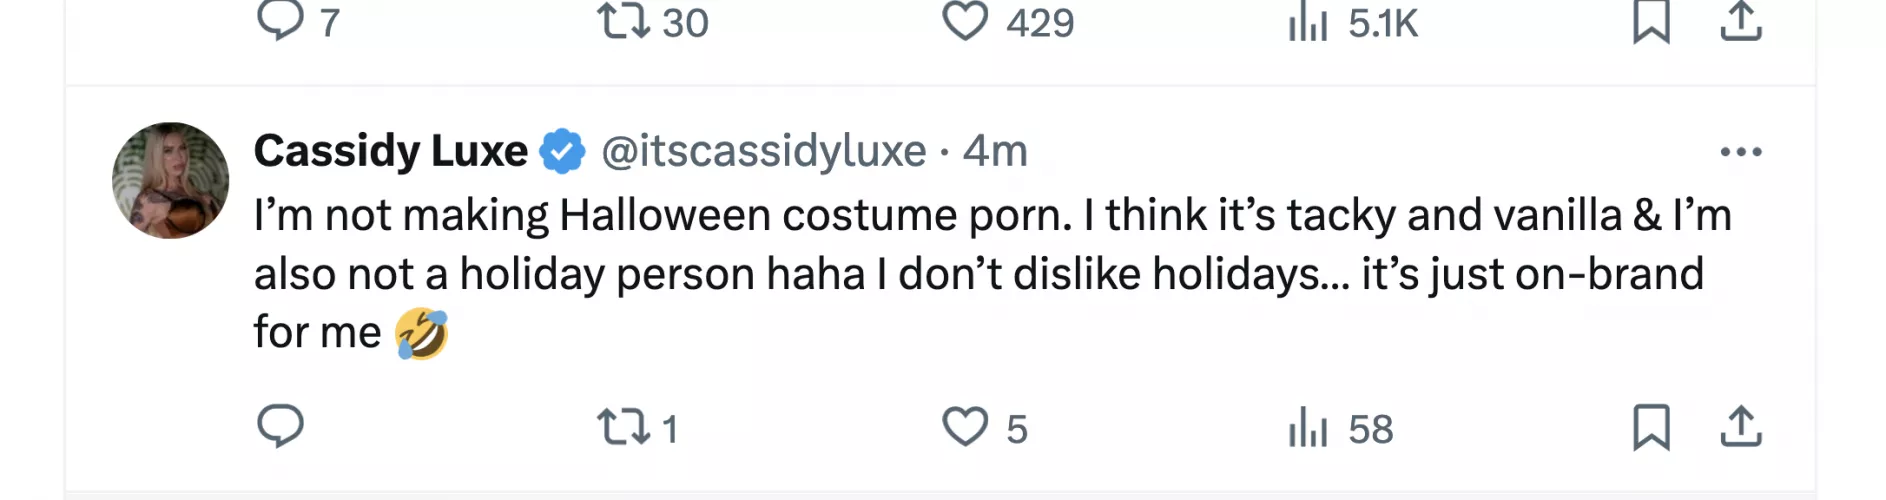
Task: View analytics for the 5.1K views tweet
Action: 1308,22
